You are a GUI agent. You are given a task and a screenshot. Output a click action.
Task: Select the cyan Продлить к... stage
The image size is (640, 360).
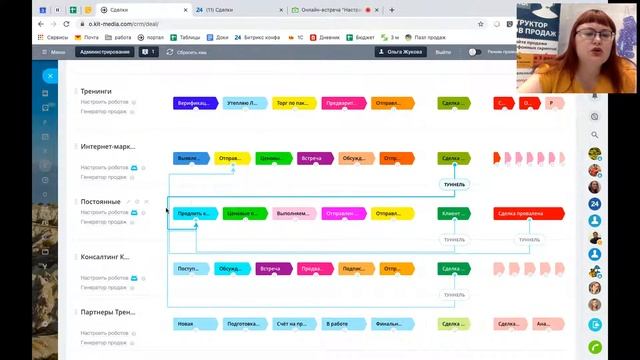196,213
